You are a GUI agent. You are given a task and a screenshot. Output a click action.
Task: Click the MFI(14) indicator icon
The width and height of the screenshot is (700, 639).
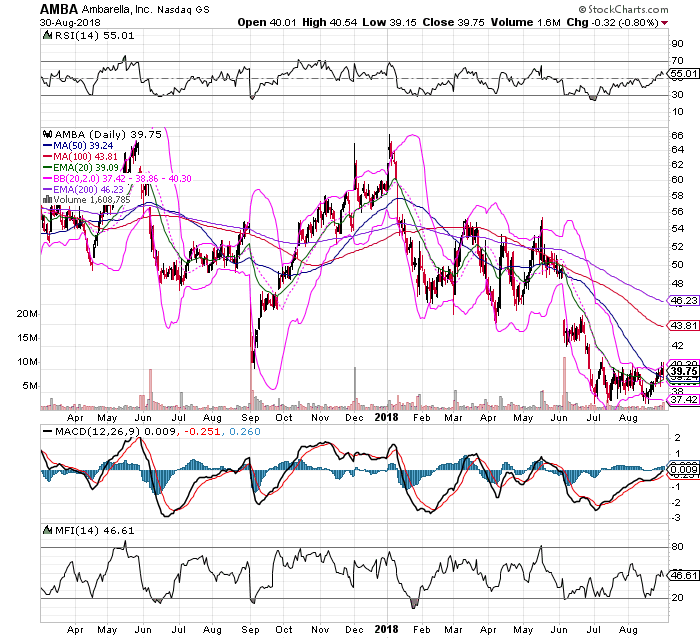point(46,530)
